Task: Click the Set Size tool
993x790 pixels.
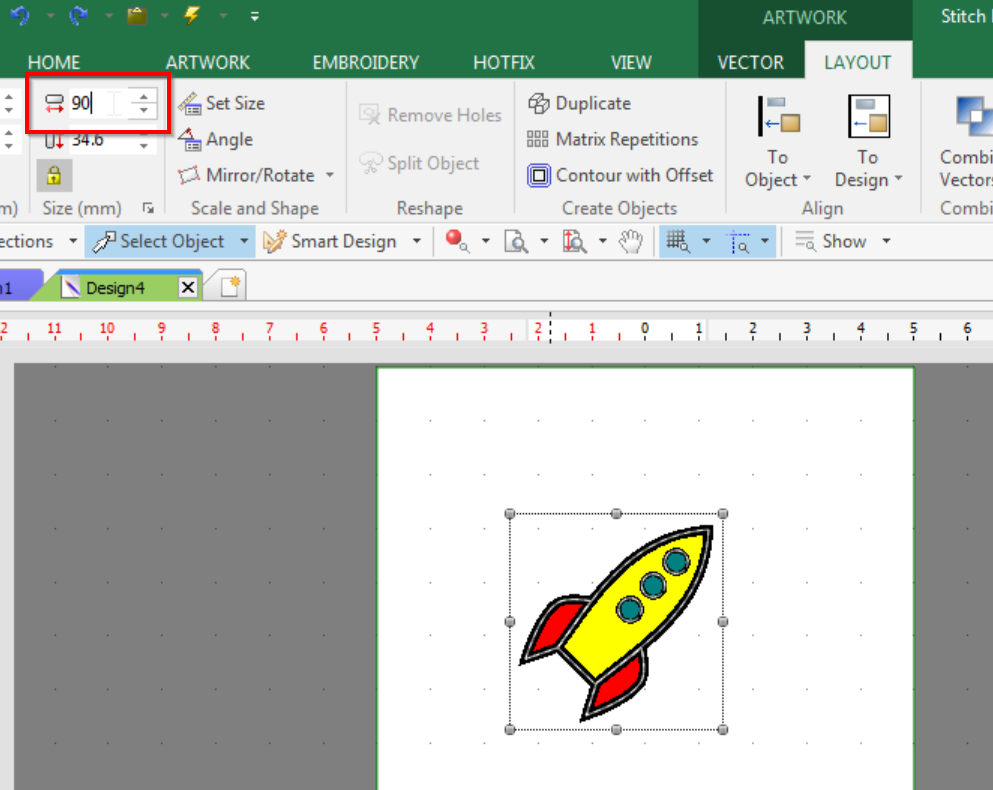Action: [222, 103]
